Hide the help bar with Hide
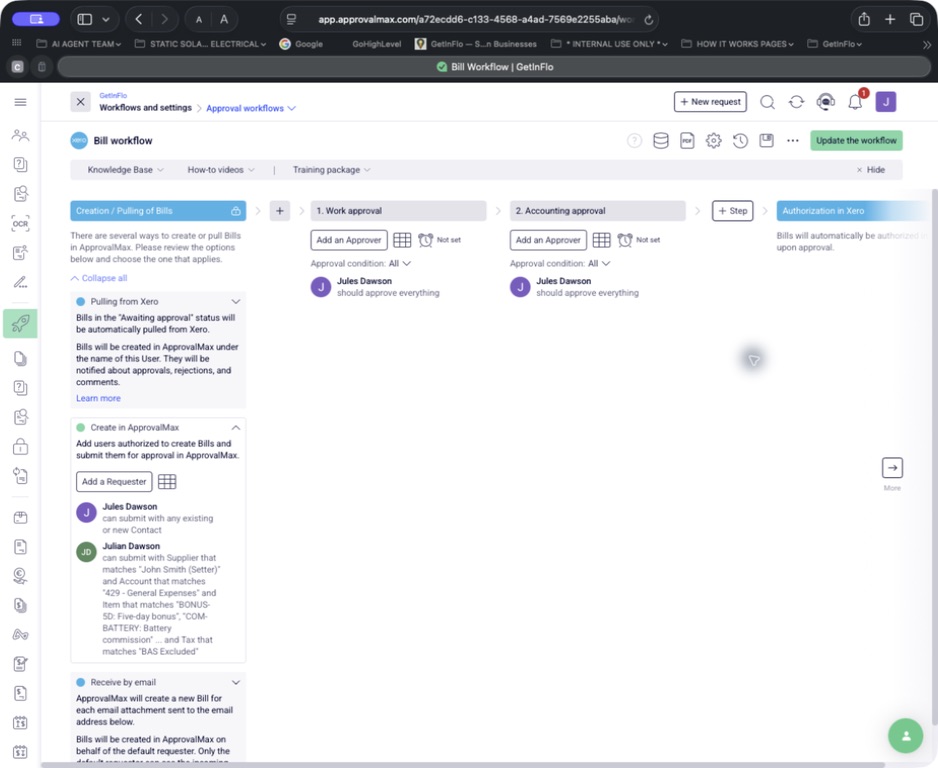The height and width of the screenshot is (768, 938). pos(870,170)
